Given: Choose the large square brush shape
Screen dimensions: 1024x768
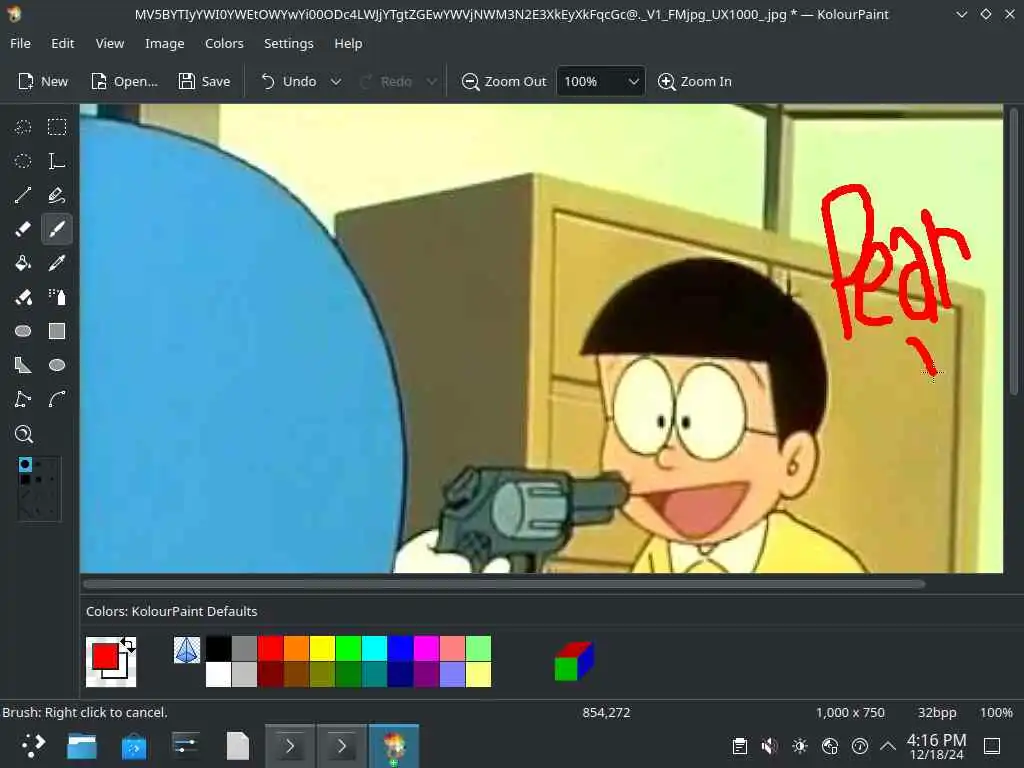Looking at the screenshot, I should point(25,480).
